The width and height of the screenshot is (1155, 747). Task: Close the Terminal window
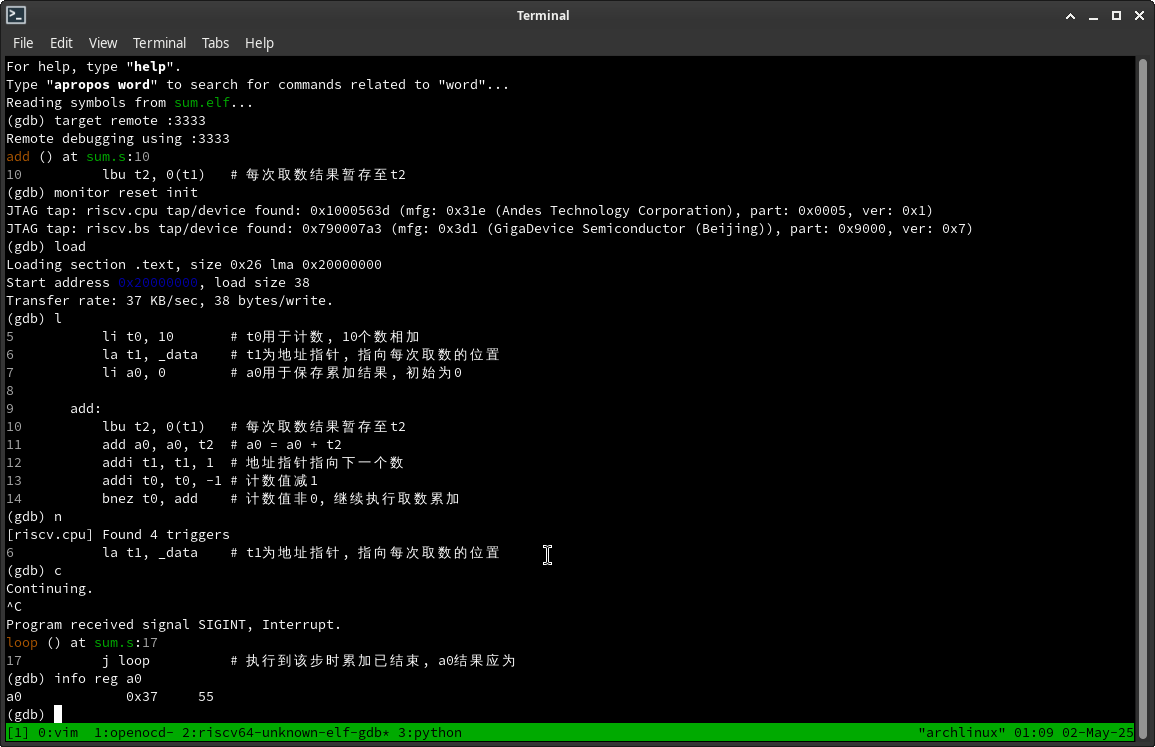[x=1139, y=15]
